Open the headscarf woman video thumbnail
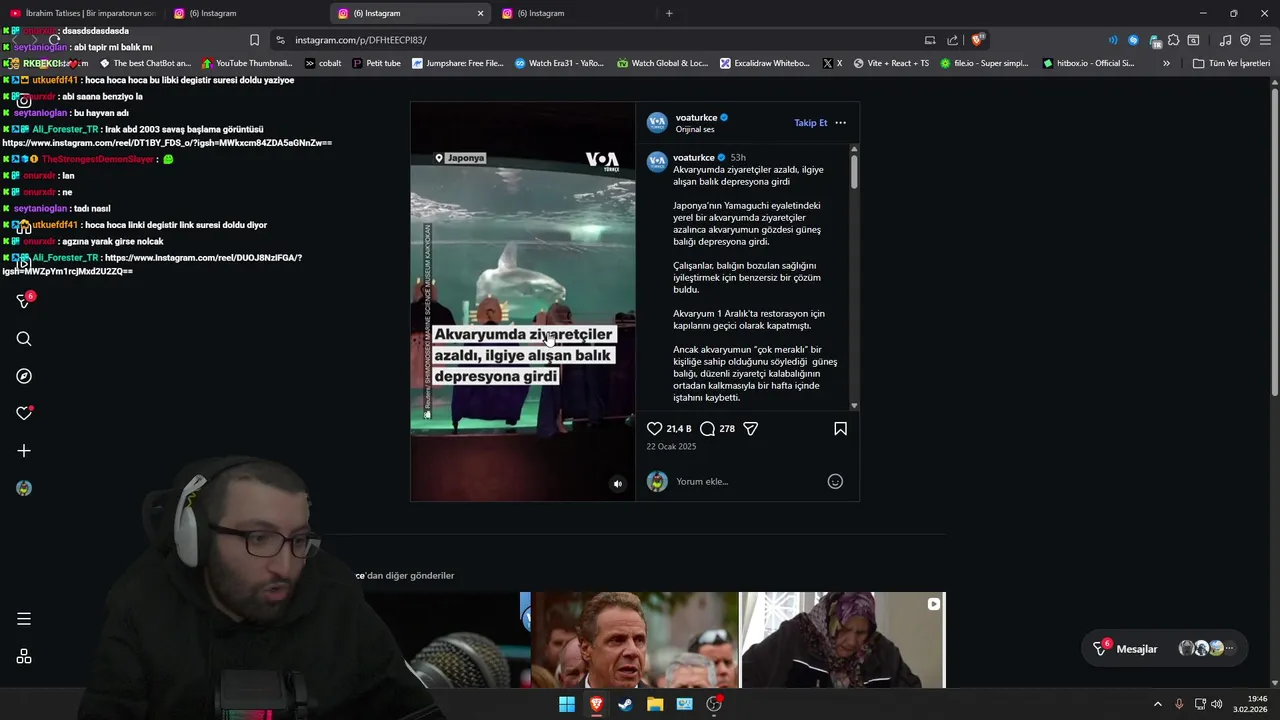 [843, 640]
